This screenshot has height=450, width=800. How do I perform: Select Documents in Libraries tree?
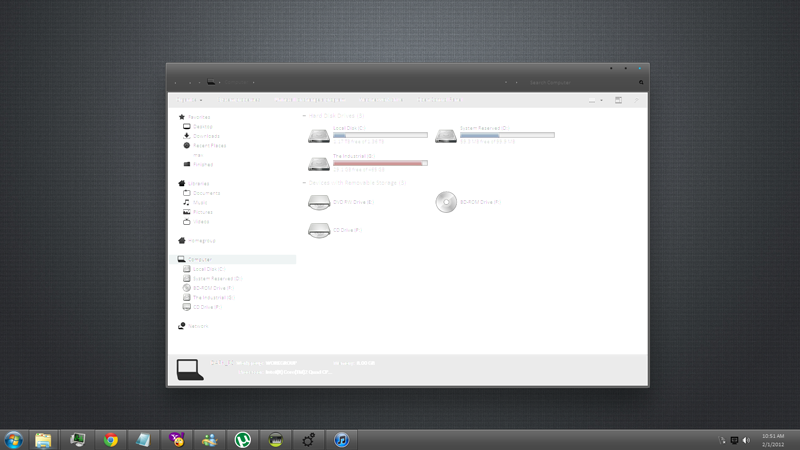(207, 193)
